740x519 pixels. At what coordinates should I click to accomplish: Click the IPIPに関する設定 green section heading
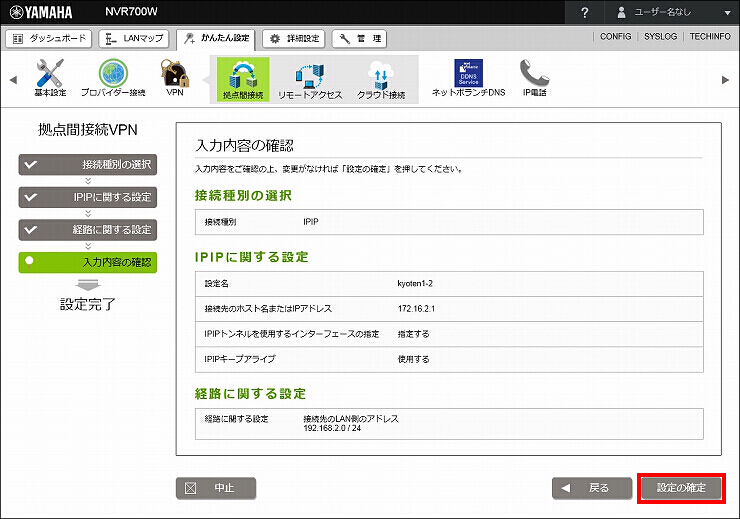[252, 257]
